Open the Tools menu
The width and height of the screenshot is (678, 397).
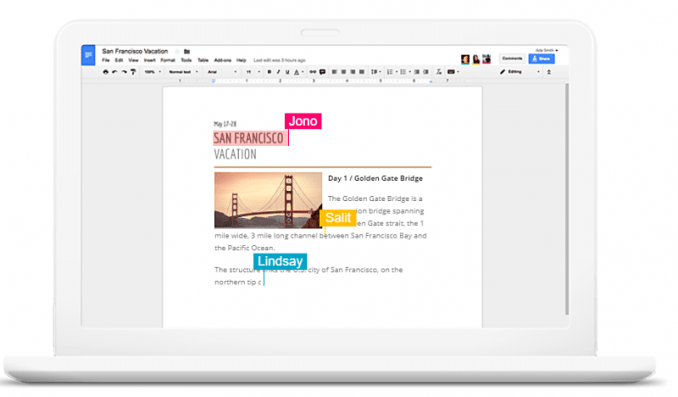point(186,60)
